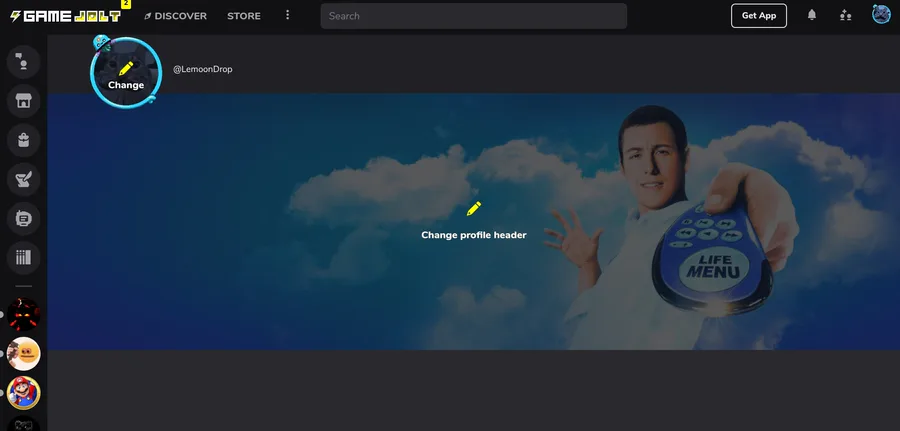Open the red-eyed dark community avatar
This screenshot has height=431, width=900.
[x=24, y=314]
